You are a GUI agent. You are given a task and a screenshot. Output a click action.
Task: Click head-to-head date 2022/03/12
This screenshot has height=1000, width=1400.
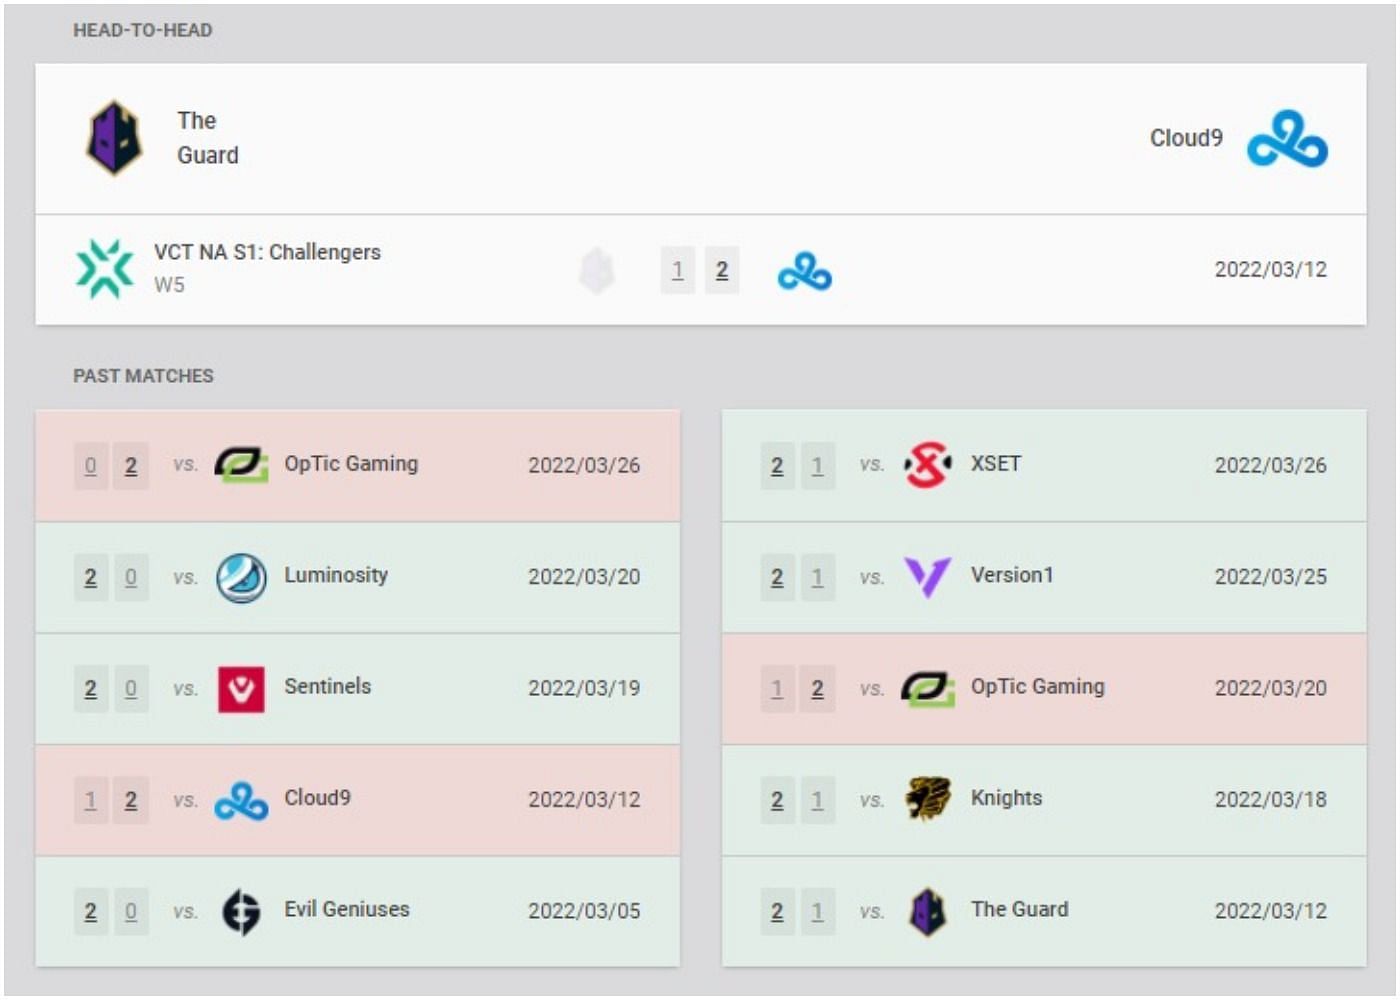click(1270, 270)
